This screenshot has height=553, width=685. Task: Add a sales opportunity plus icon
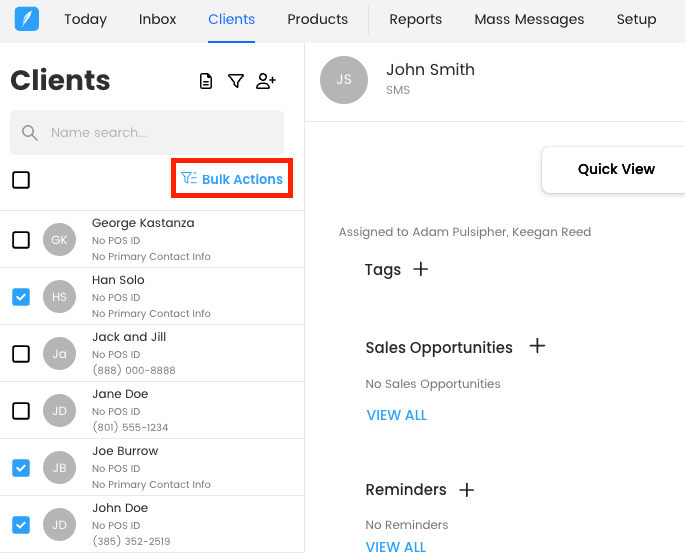(x=537, y=346)
